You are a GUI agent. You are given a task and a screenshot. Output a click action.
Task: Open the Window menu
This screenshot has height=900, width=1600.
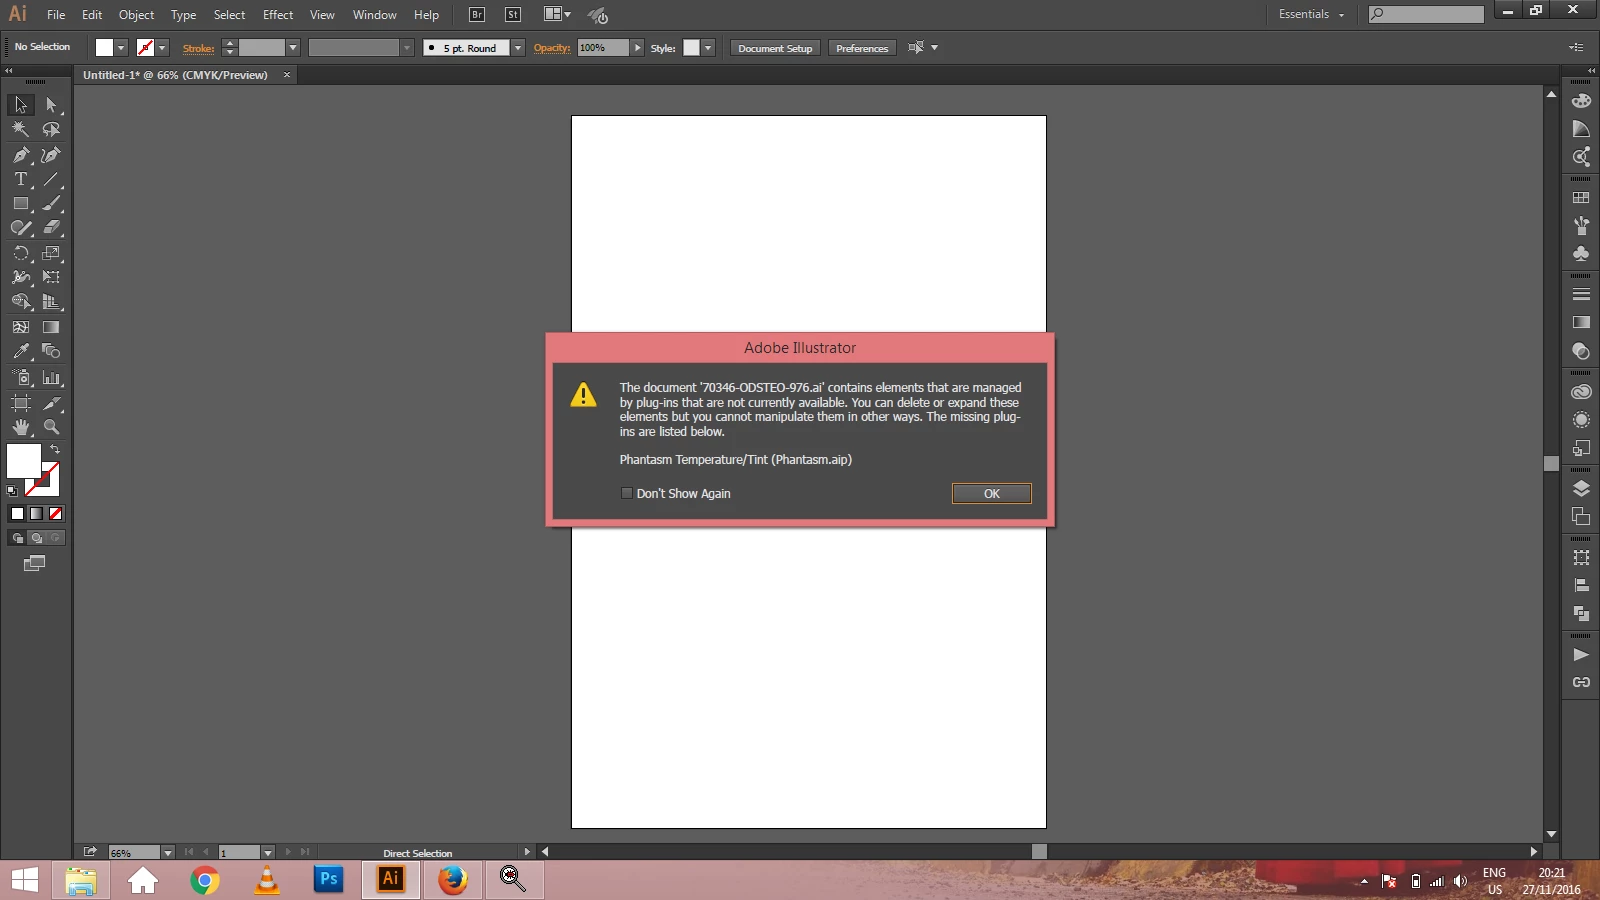point(375,15)
